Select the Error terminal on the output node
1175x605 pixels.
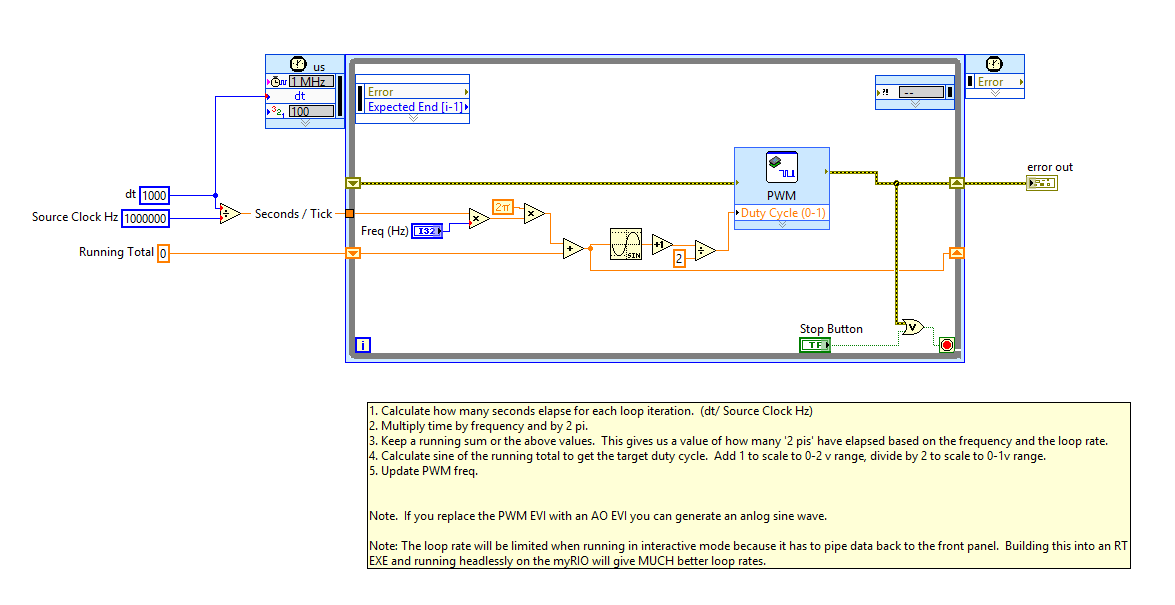[995, 82]
